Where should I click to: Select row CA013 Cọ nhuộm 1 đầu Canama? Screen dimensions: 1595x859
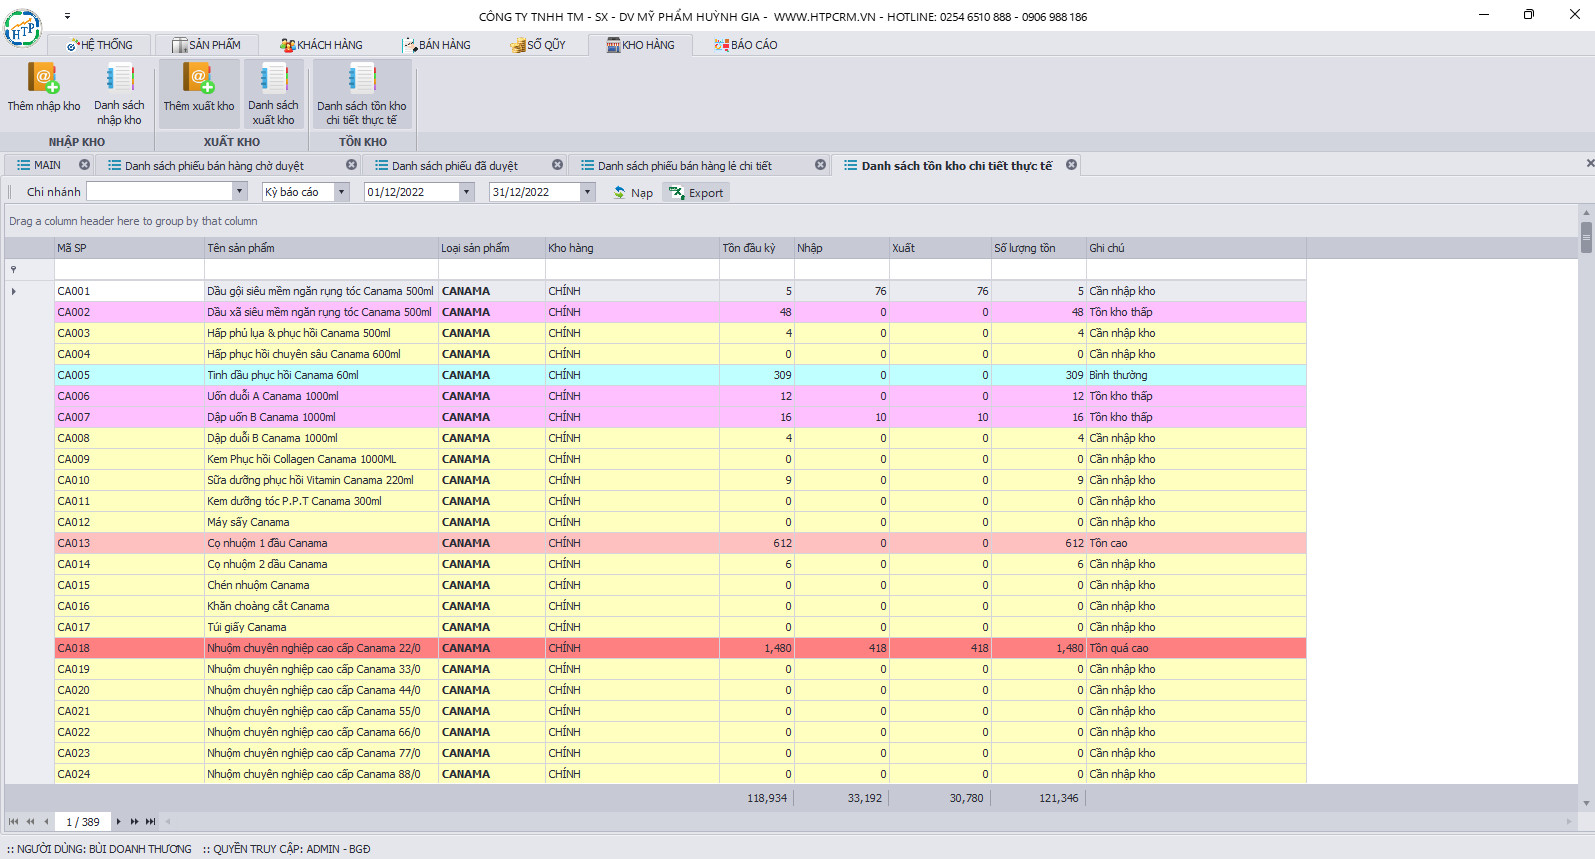click(x=680, y=543)
